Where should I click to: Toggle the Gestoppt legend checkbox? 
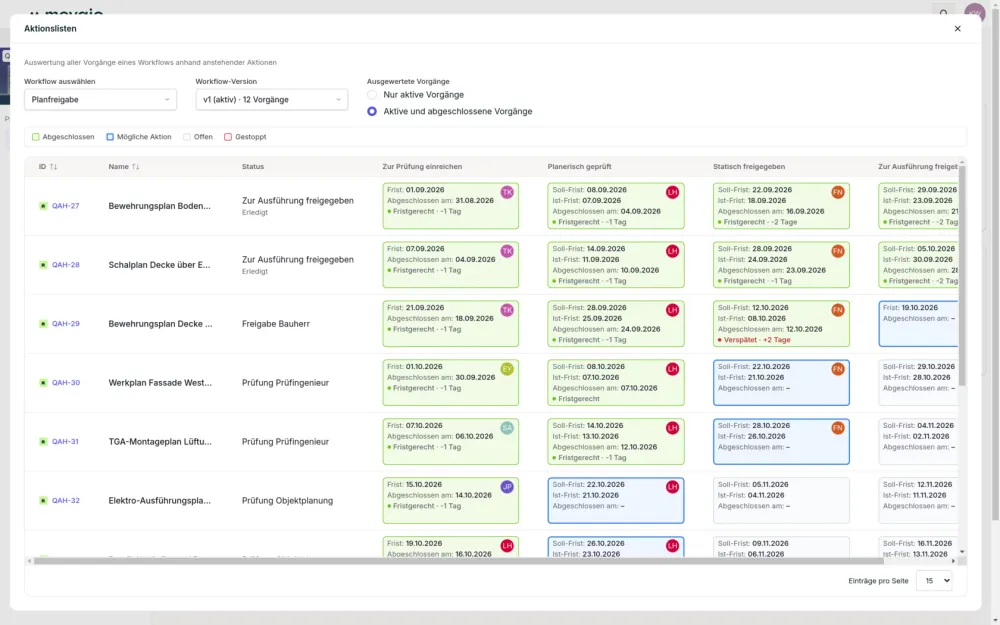(228, 136)
